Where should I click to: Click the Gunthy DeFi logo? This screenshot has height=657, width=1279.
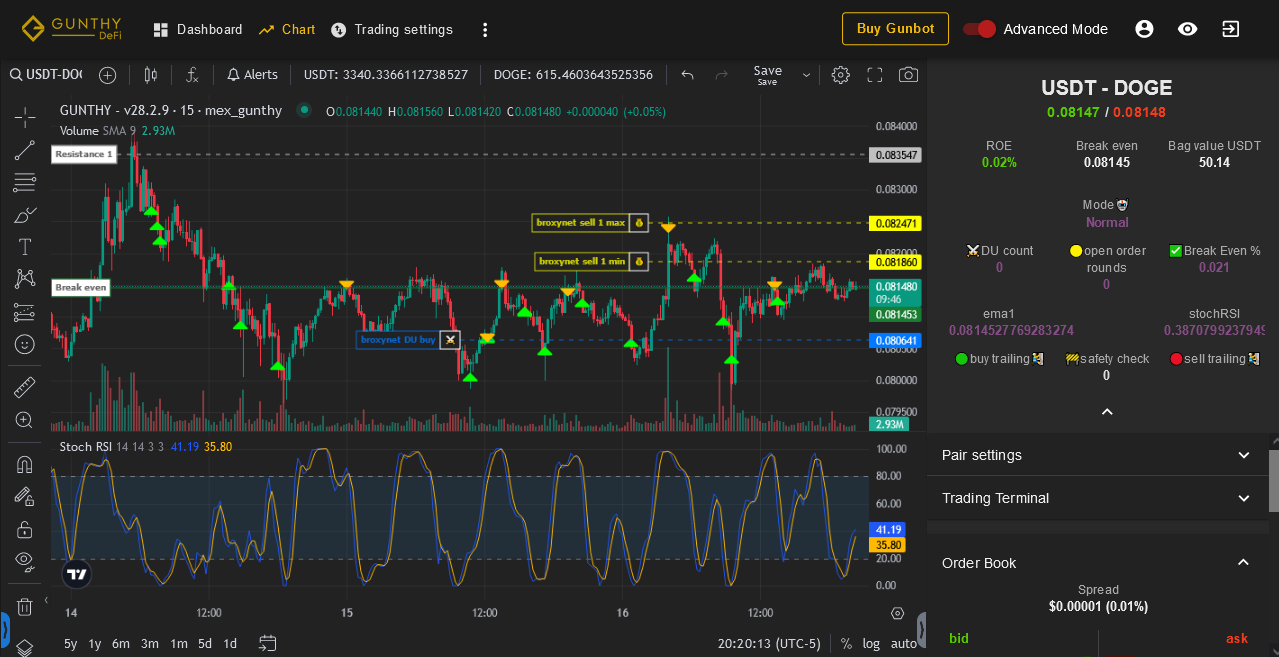(72, 28)
